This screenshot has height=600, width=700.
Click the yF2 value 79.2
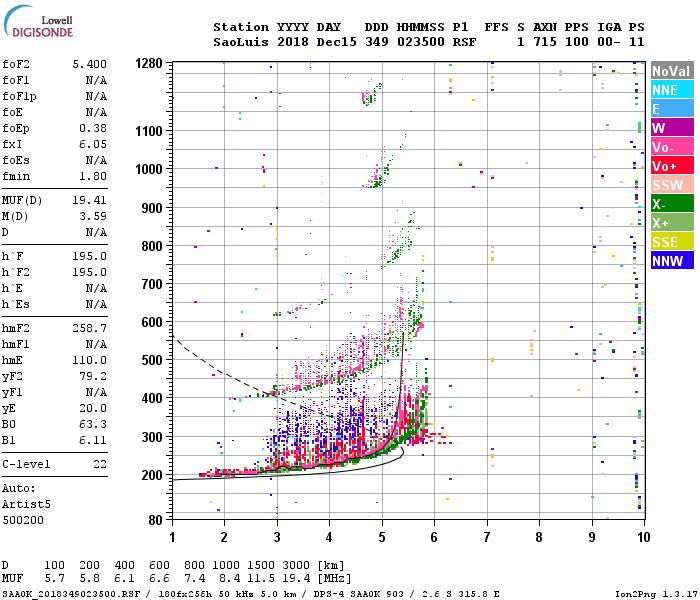(93, 376)
